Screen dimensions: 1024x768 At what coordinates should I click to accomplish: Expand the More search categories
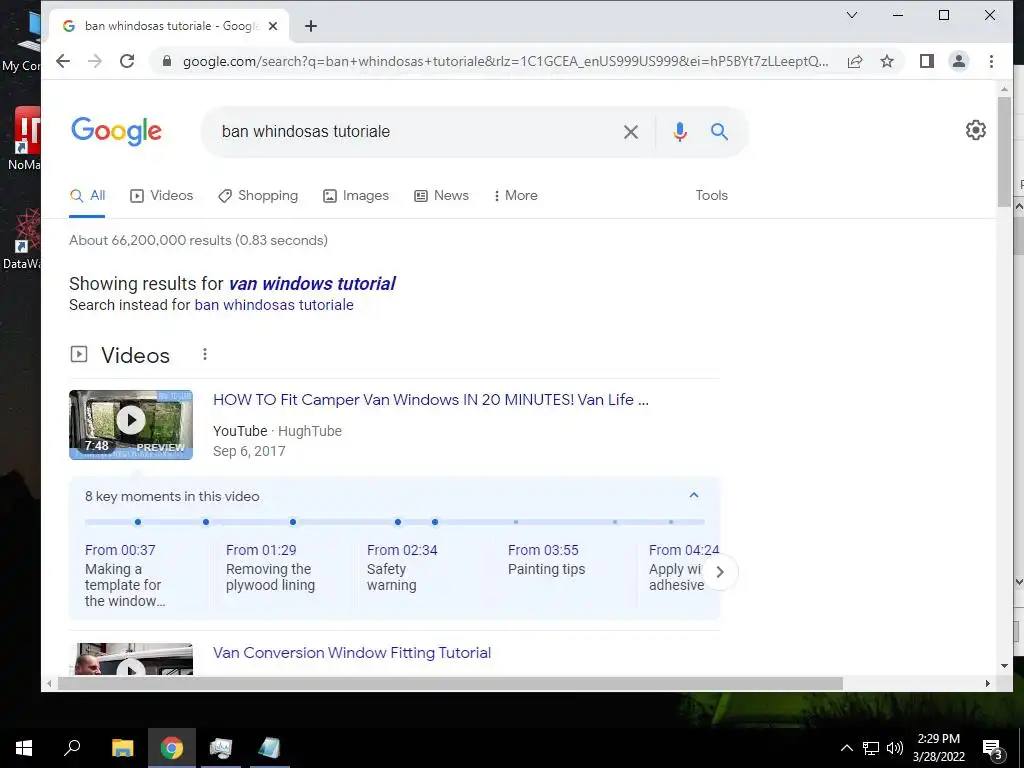coord(515,195)
